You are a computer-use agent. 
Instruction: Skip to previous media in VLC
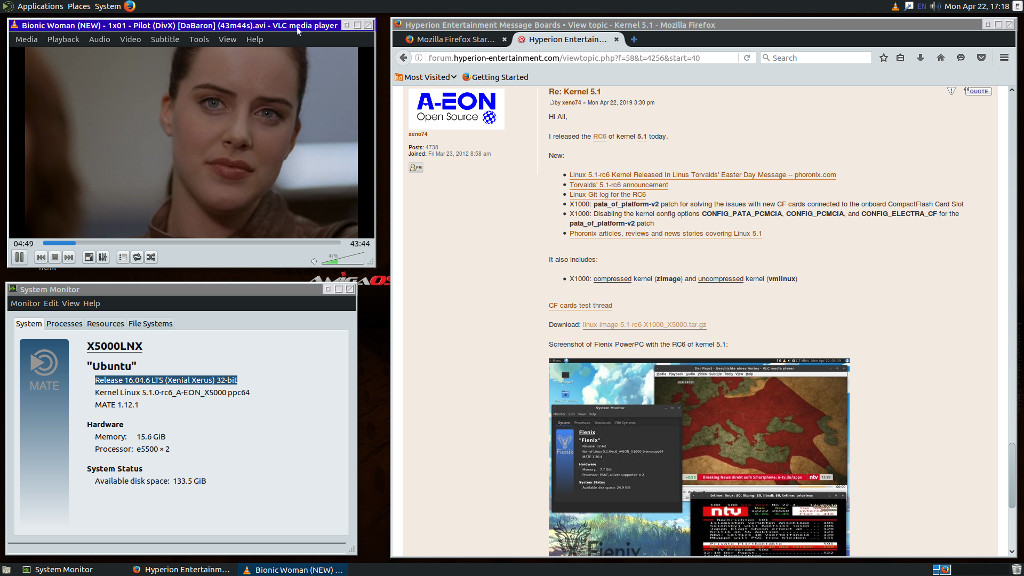[x=40, y=257]
